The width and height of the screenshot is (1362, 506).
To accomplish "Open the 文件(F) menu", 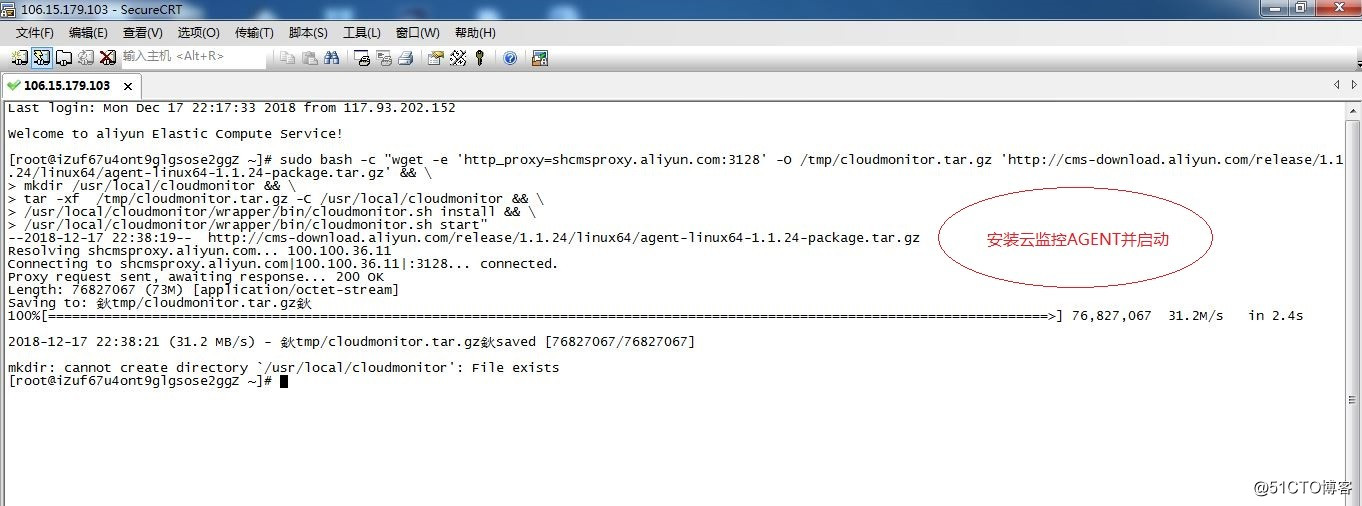I will click(35, 33).
